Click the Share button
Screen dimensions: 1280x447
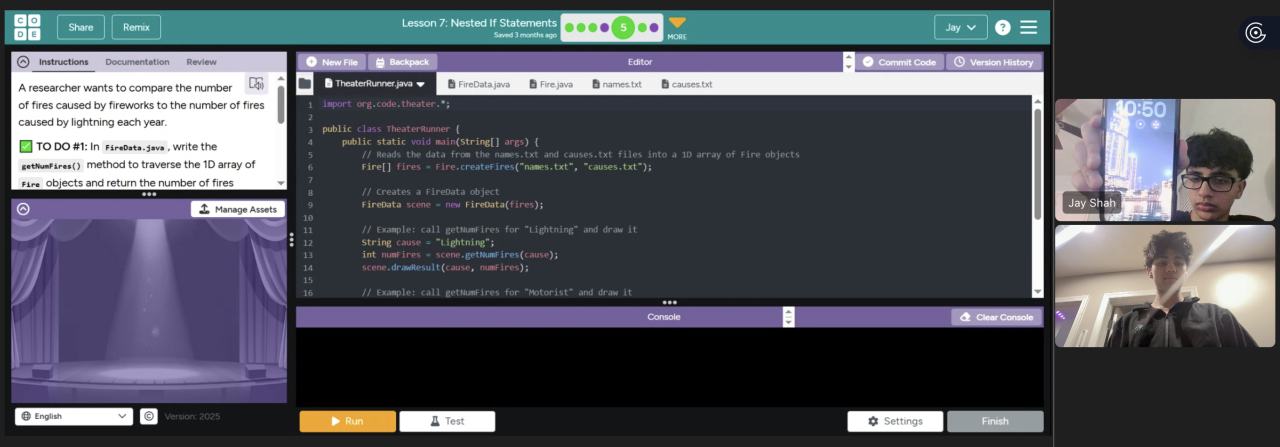click(81, 27)
